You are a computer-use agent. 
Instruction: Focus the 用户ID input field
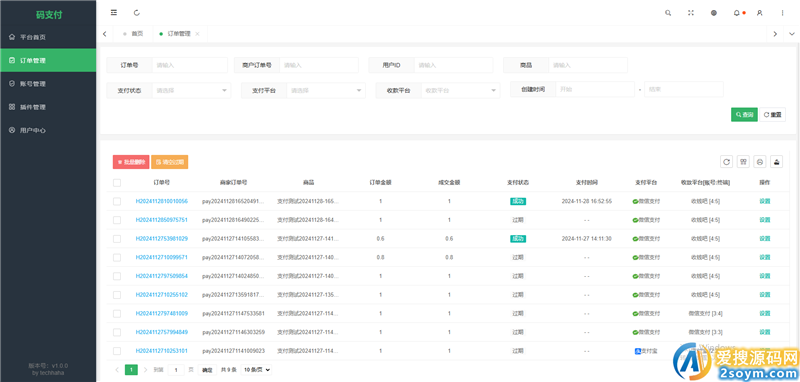(x=454, y=65)
